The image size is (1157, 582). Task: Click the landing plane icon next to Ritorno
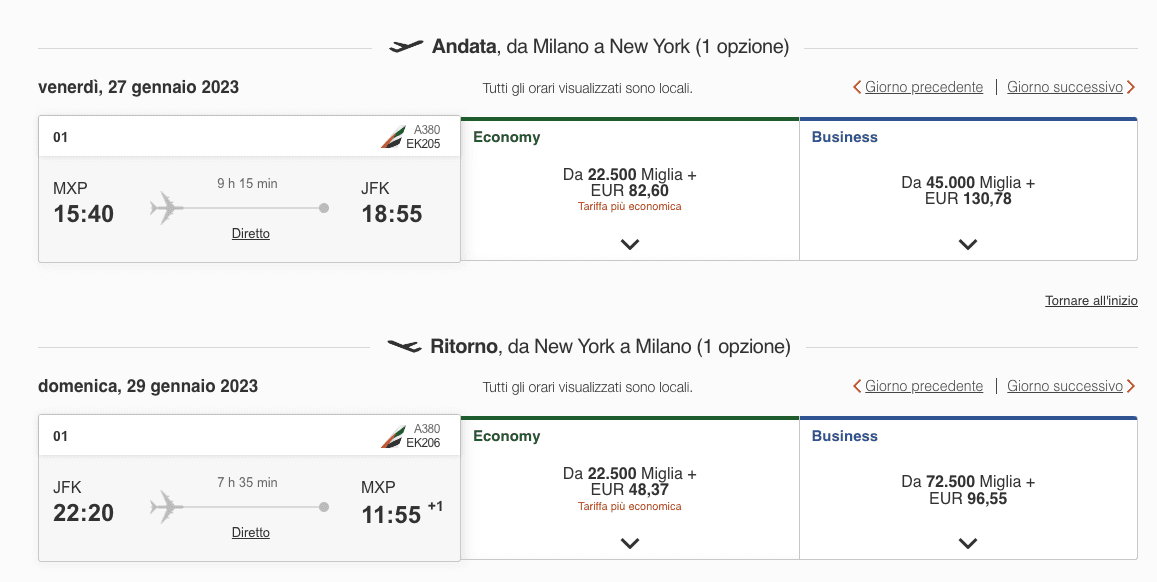tap(404, 346)
